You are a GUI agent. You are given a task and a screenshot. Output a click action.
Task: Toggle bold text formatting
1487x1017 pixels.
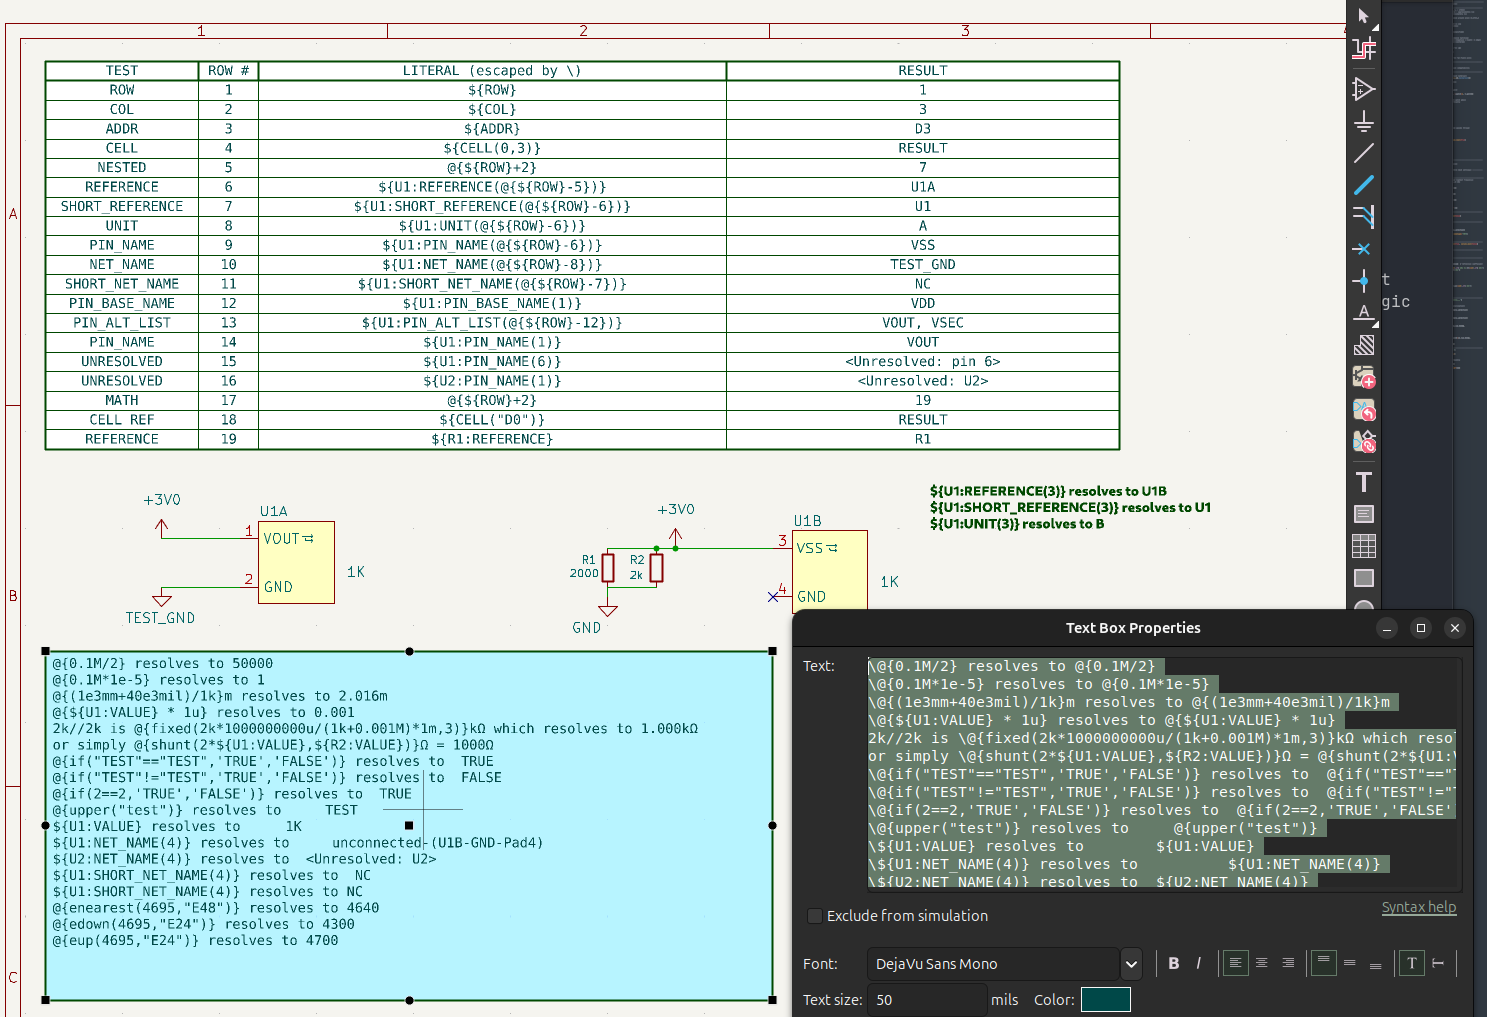pyautogui.click(x=1173, y=963)
